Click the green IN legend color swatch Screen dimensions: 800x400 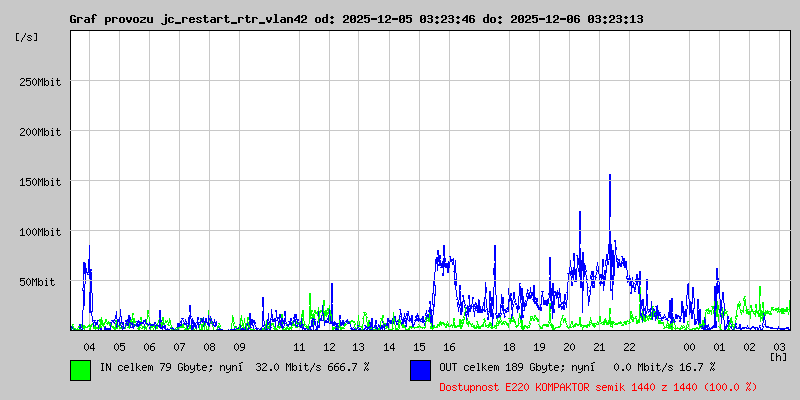[80, 369]
